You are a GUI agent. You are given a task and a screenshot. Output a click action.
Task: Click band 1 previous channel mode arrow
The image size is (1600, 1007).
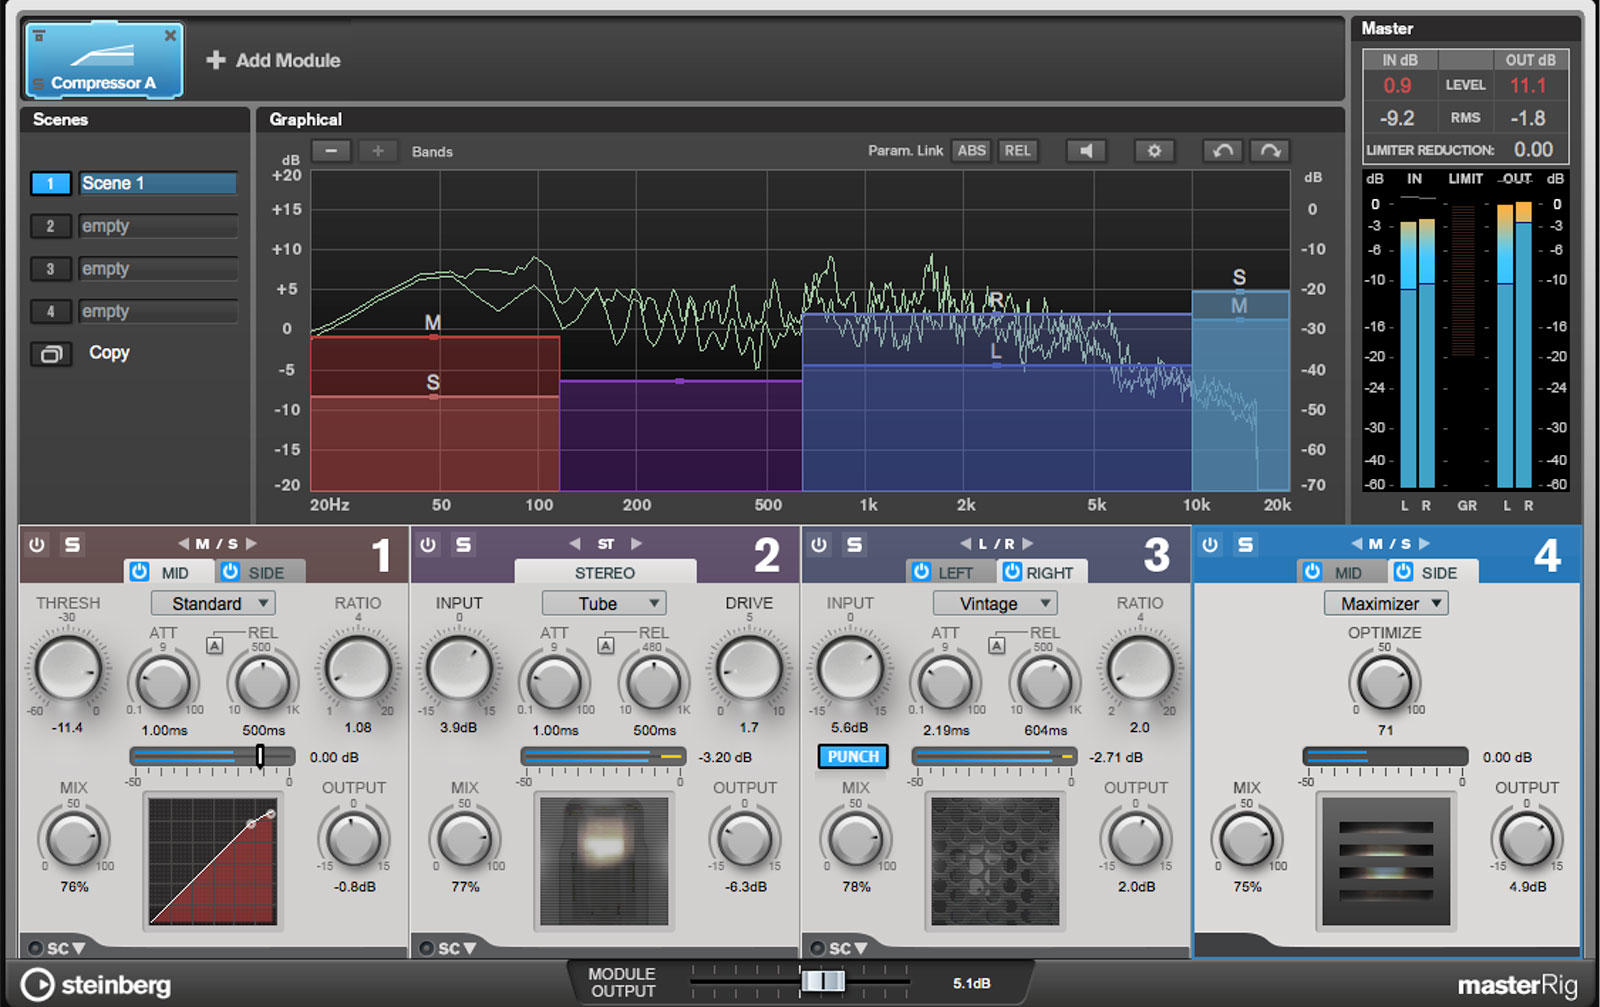click(183, 544)
